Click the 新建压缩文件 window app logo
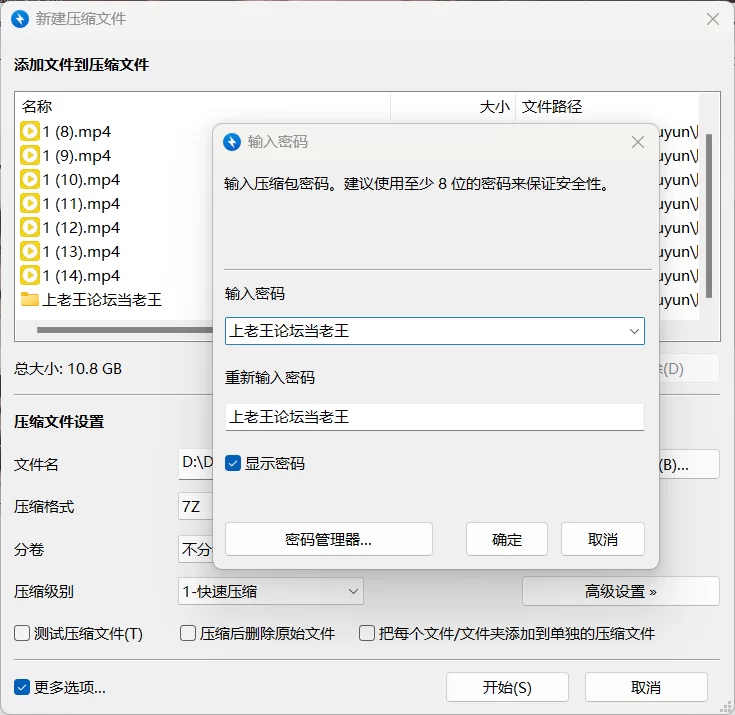 pos(19,19)
